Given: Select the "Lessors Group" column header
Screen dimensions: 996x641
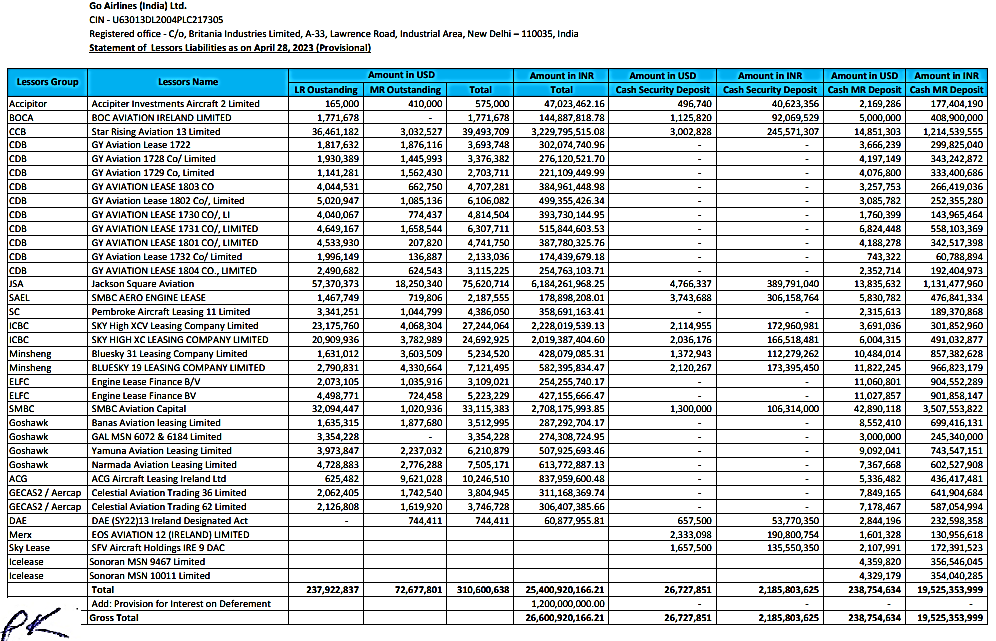Looking at the screenshot, I should point(48,82).
